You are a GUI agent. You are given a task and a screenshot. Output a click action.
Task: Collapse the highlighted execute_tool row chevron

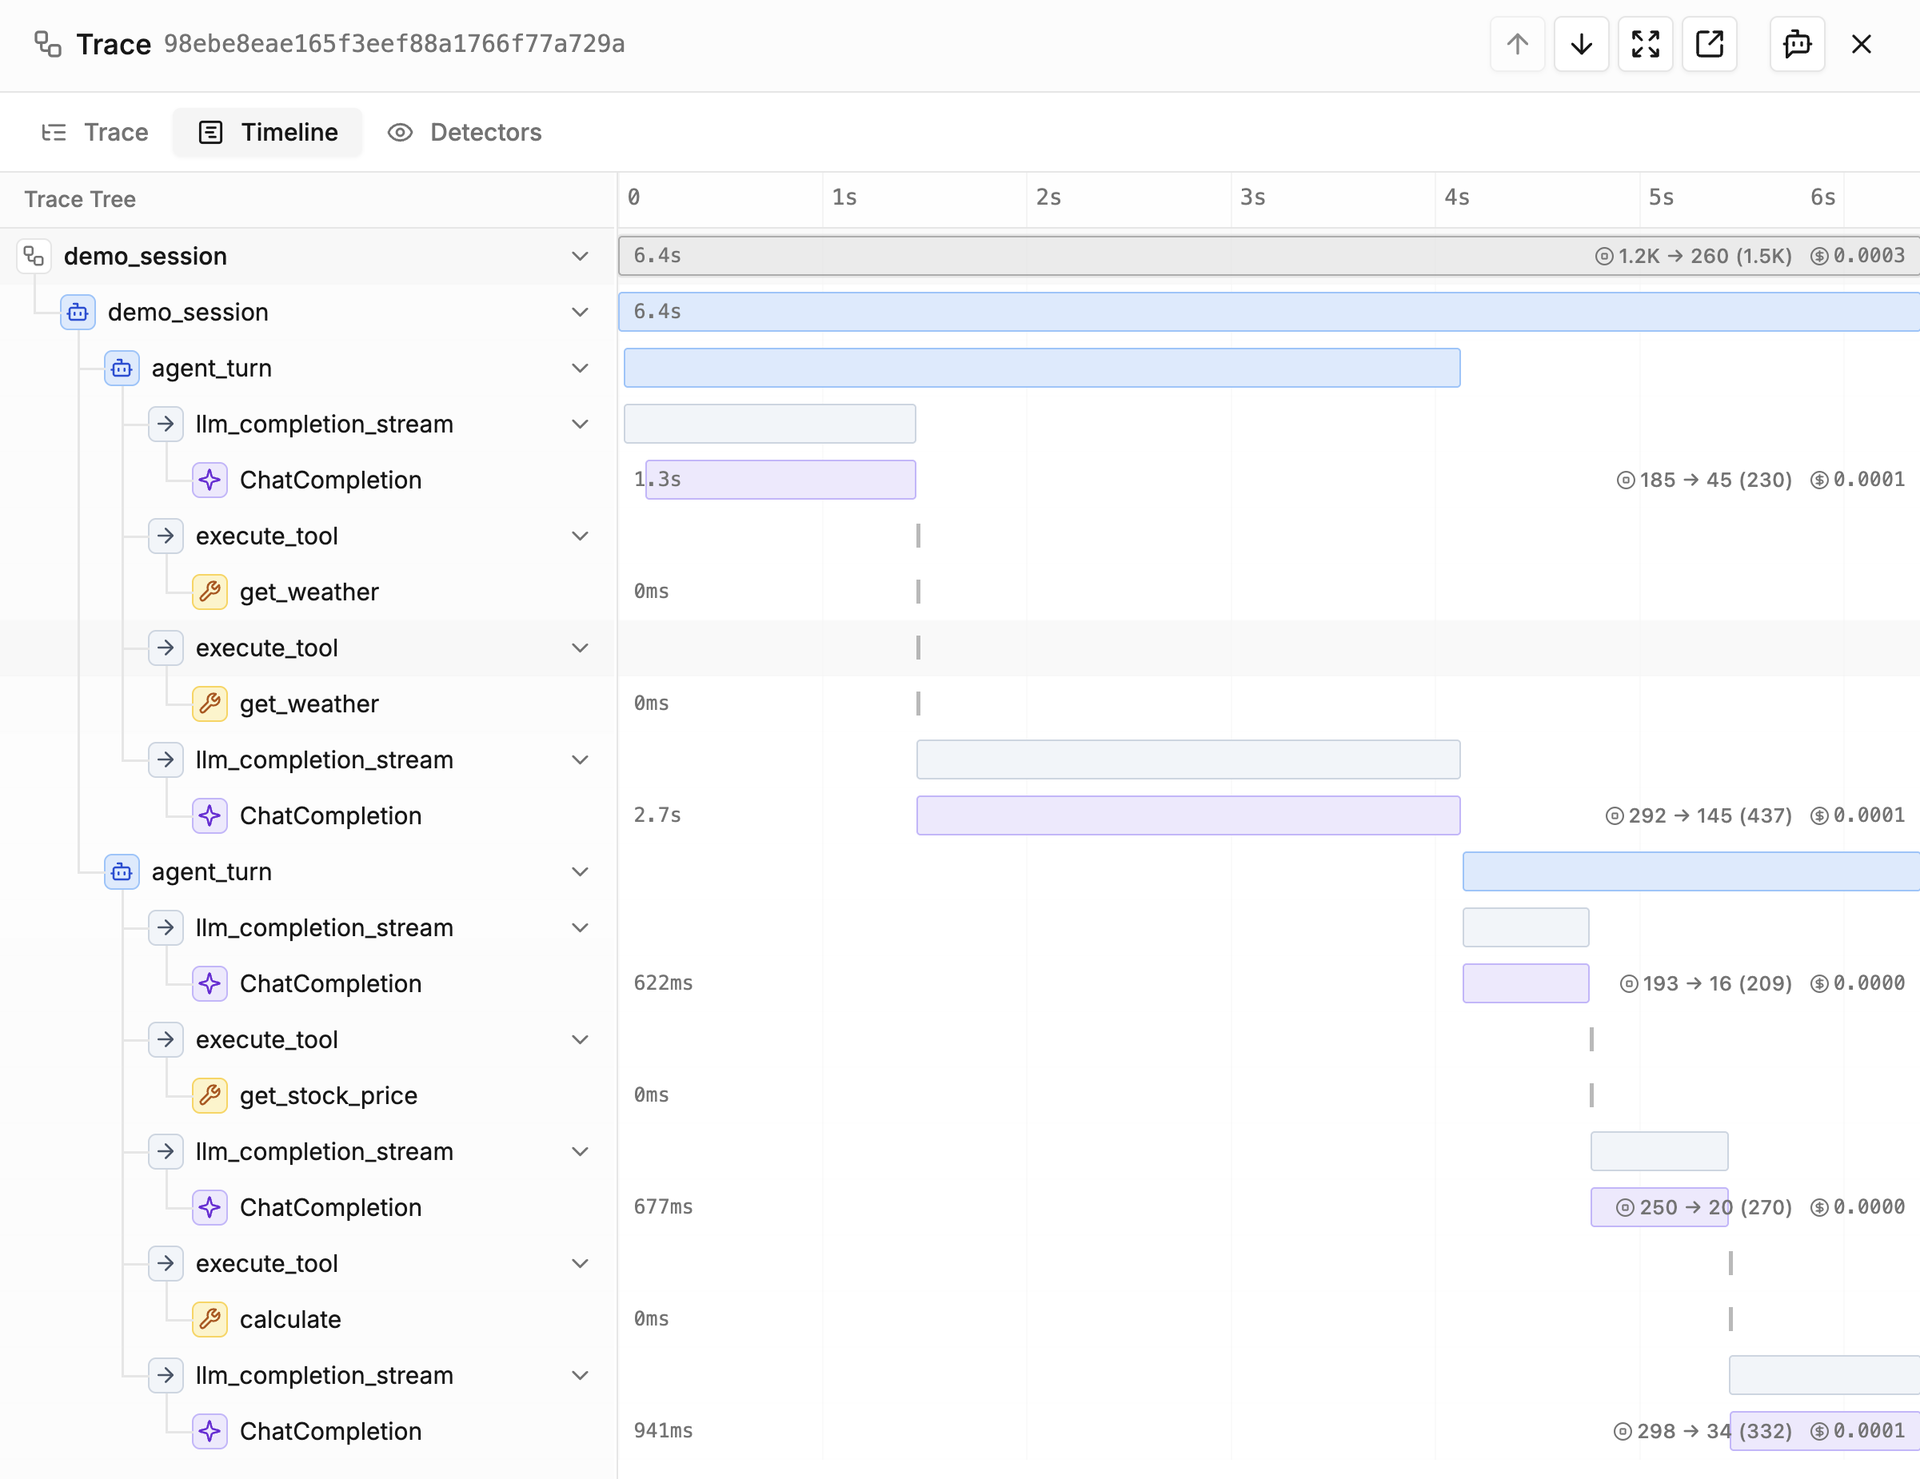point(580,648)
